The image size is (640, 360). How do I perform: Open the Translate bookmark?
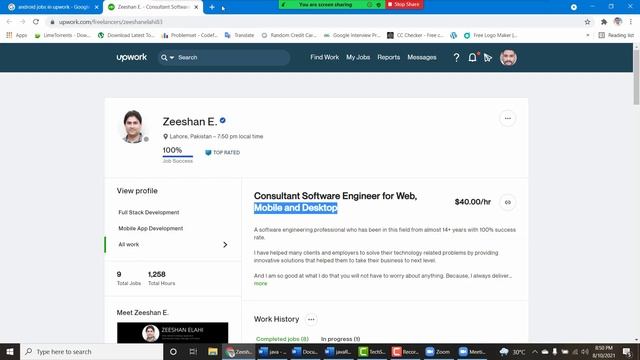pos(240,35)
